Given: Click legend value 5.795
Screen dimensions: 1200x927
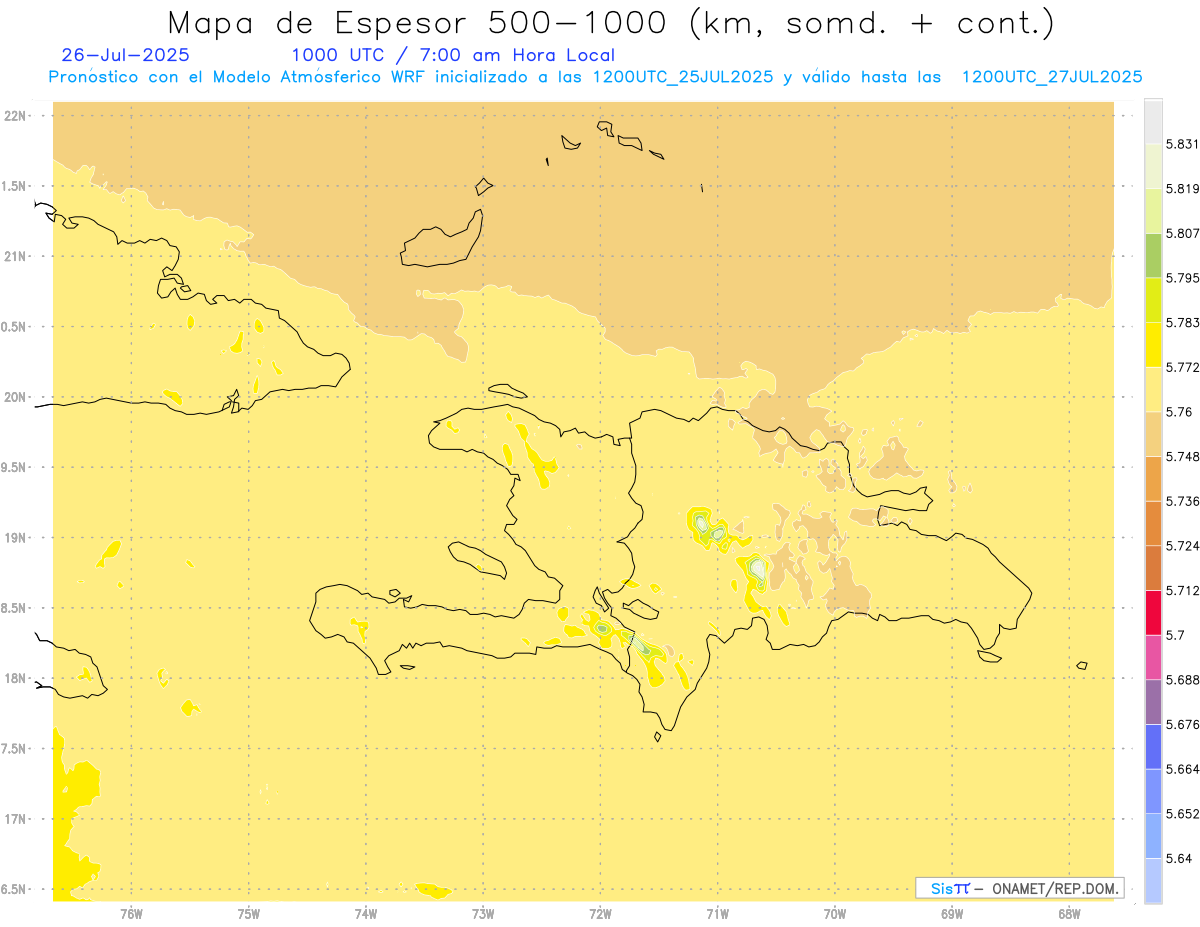Looking at the screenshot, I should coord(1183,278).
